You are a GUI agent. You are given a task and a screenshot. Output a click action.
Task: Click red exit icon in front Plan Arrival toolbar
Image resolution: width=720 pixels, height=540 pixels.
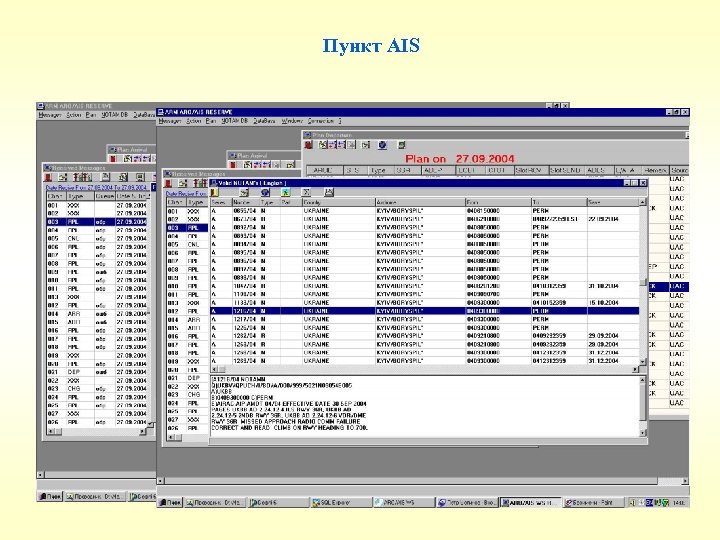tap(233, 164)
